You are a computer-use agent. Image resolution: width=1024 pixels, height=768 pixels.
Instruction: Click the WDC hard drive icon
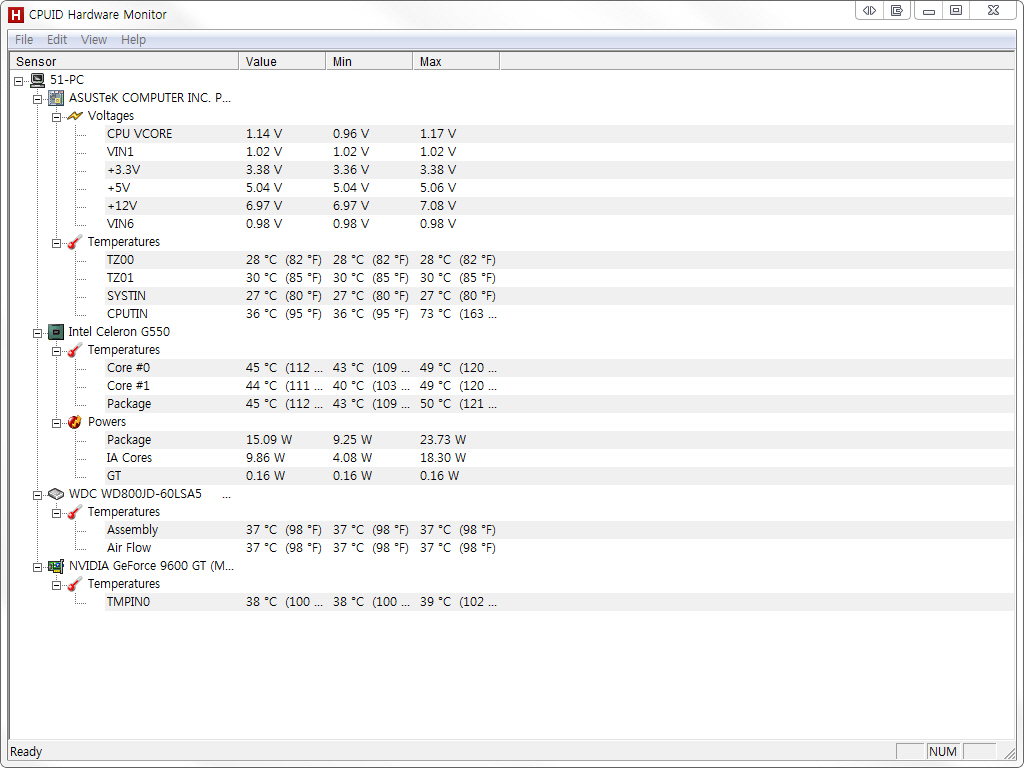56,494
